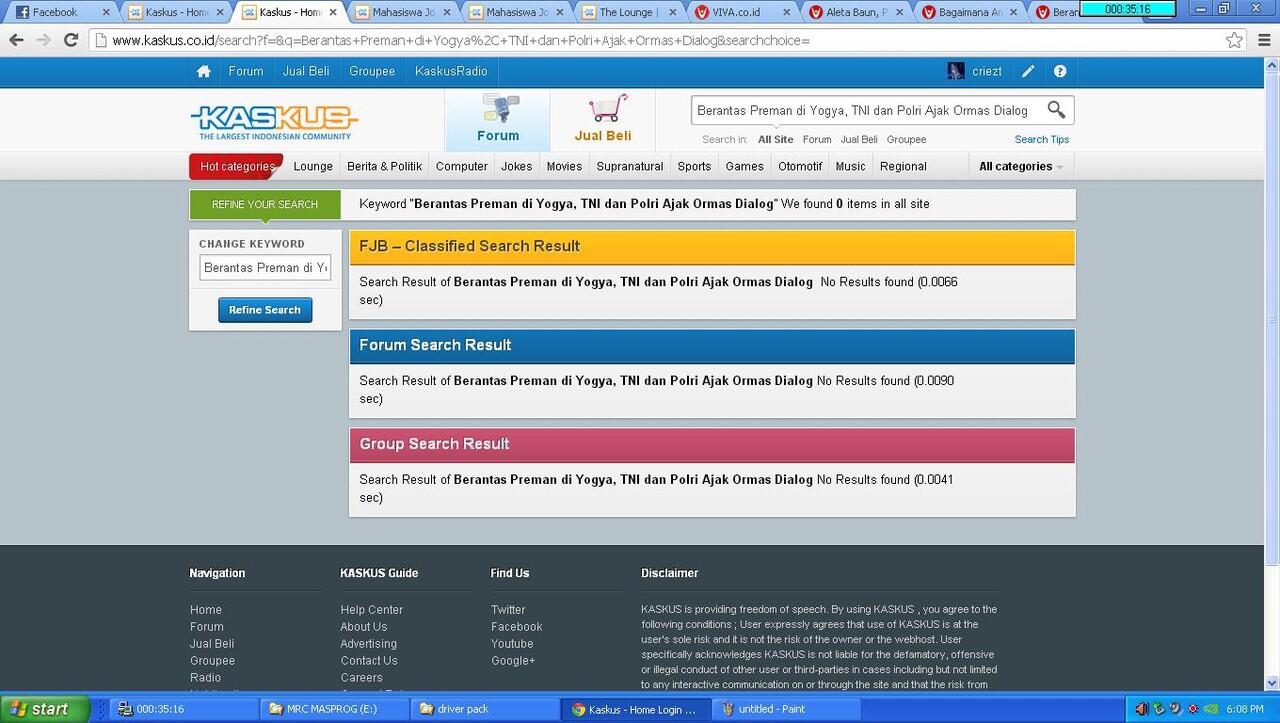The width and height of the screenshot is (1280, 723).
Task: Open the Movies category
Action: pos(564,167)
